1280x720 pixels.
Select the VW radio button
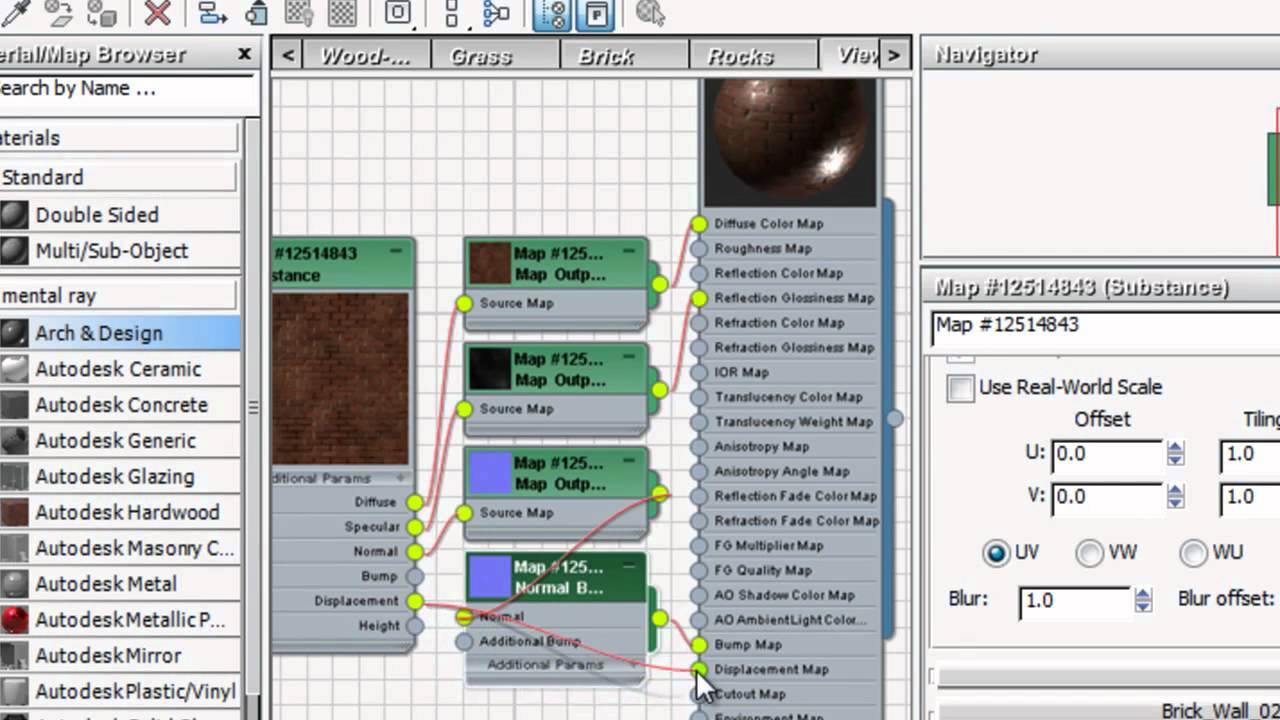pyautogui.click(x=1089, y=553)
